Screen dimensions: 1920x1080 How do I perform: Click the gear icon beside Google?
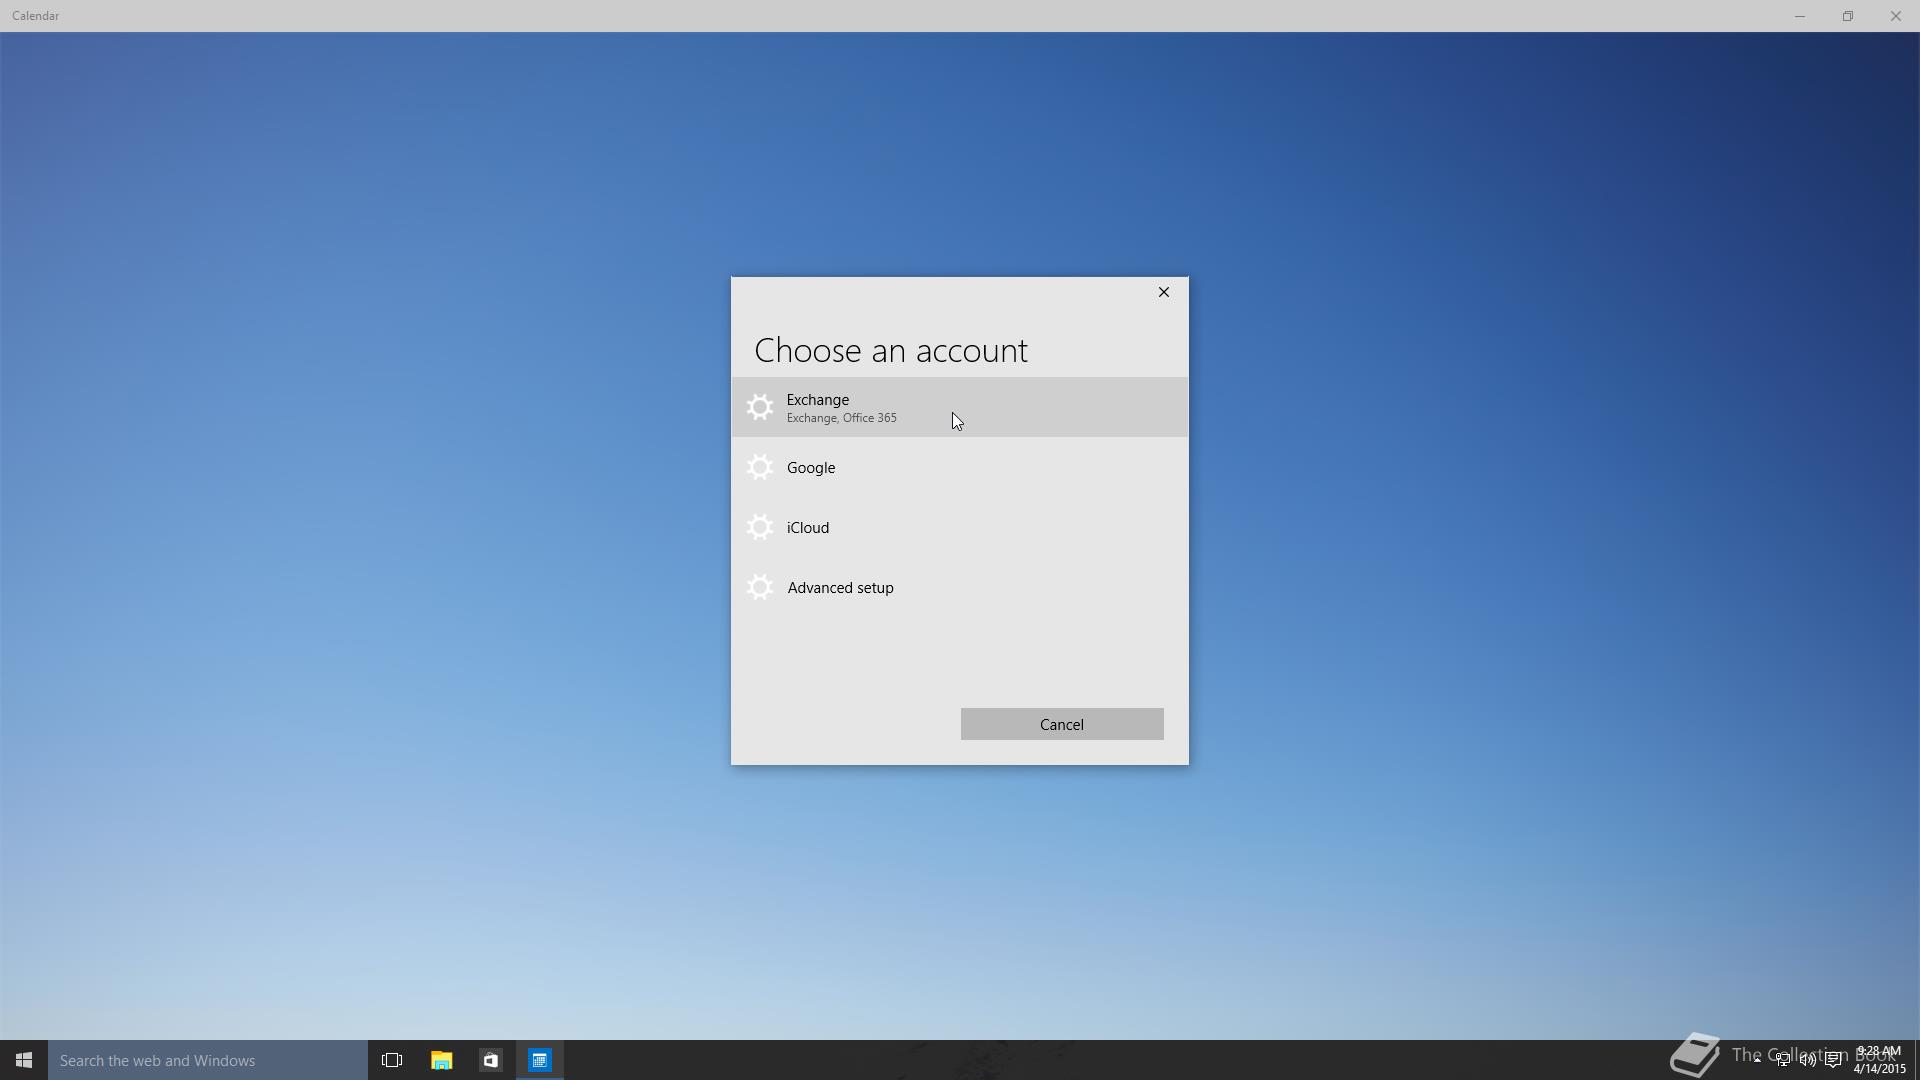click(x=760, y=467)
